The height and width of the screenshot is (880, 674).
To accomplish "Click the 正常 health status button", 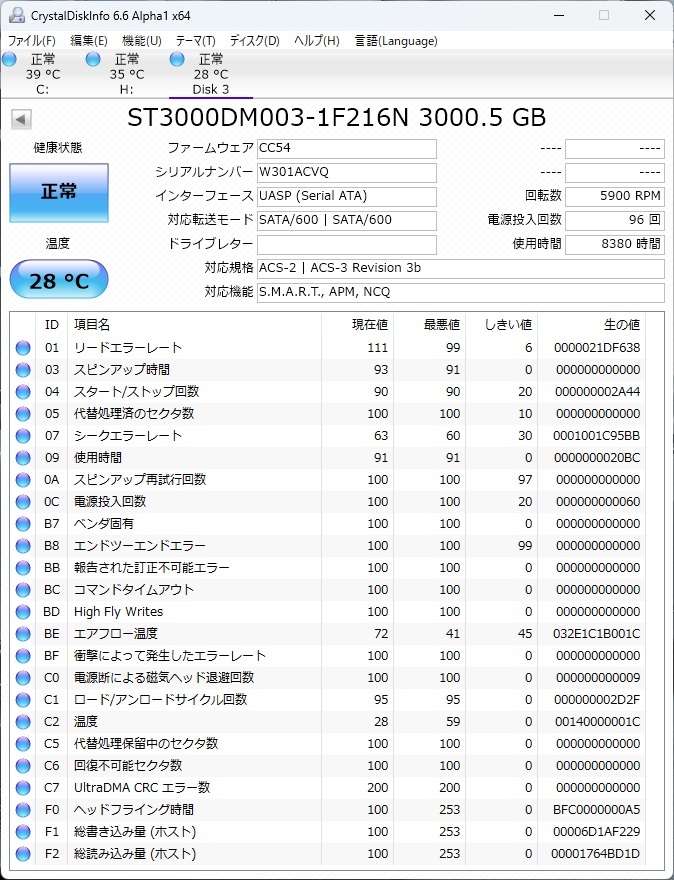I will coord(58,192).
